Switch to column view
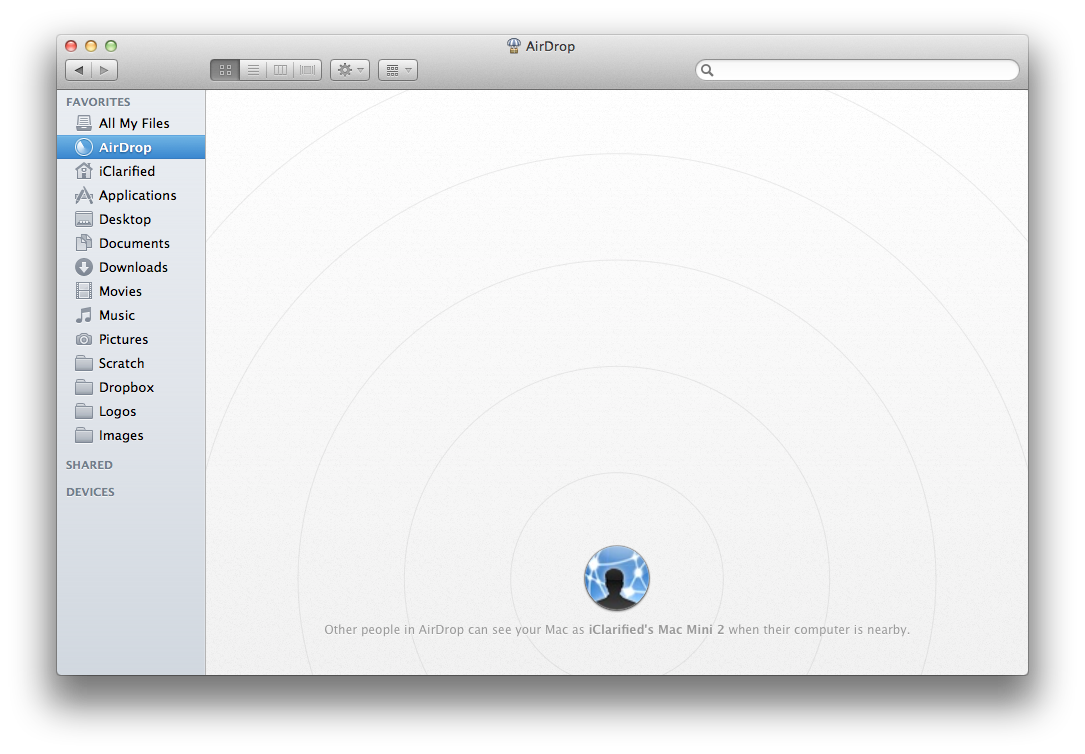 click(280, 70)
